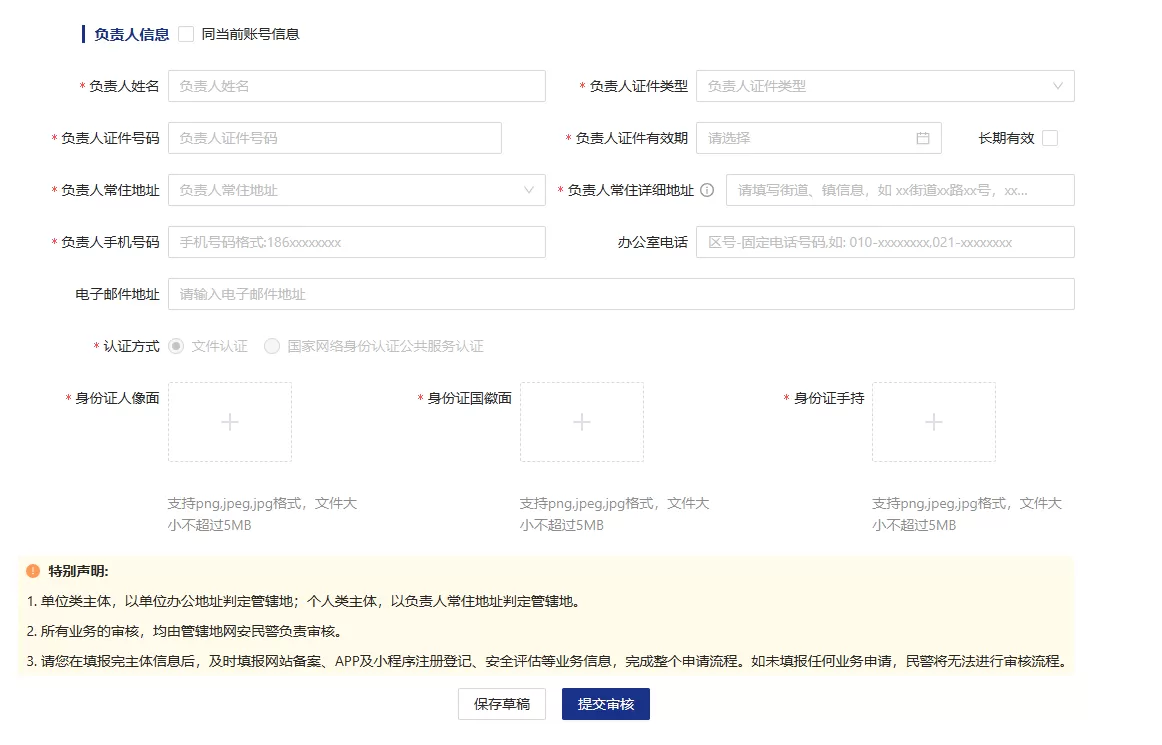Expand the 负责人常住地址 dropdown
Image resolution: width=1162 pixels, height=745 pixels.
point(357,189)
